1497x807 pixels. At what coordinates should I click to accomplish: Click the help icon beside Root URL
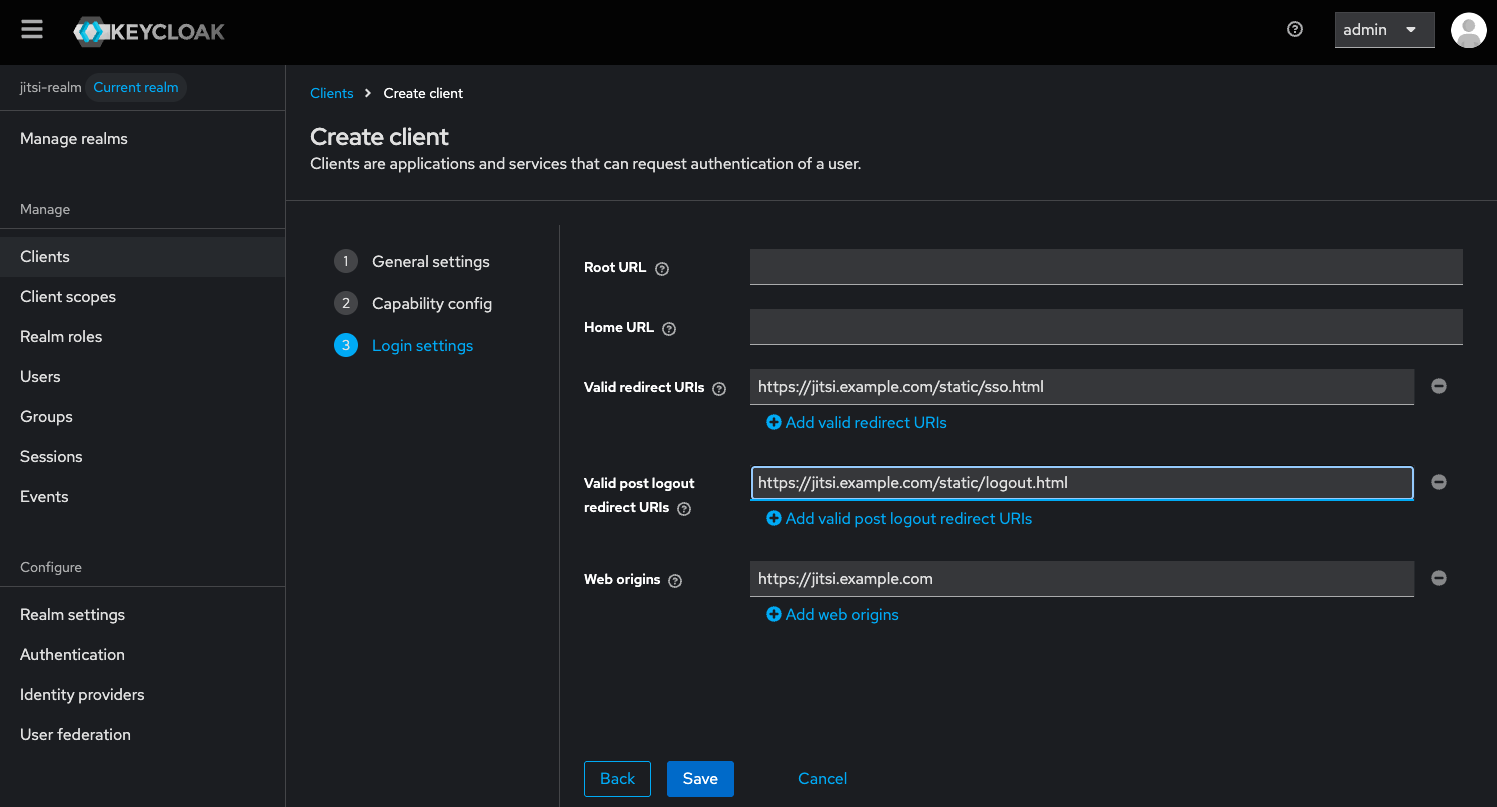661,268
